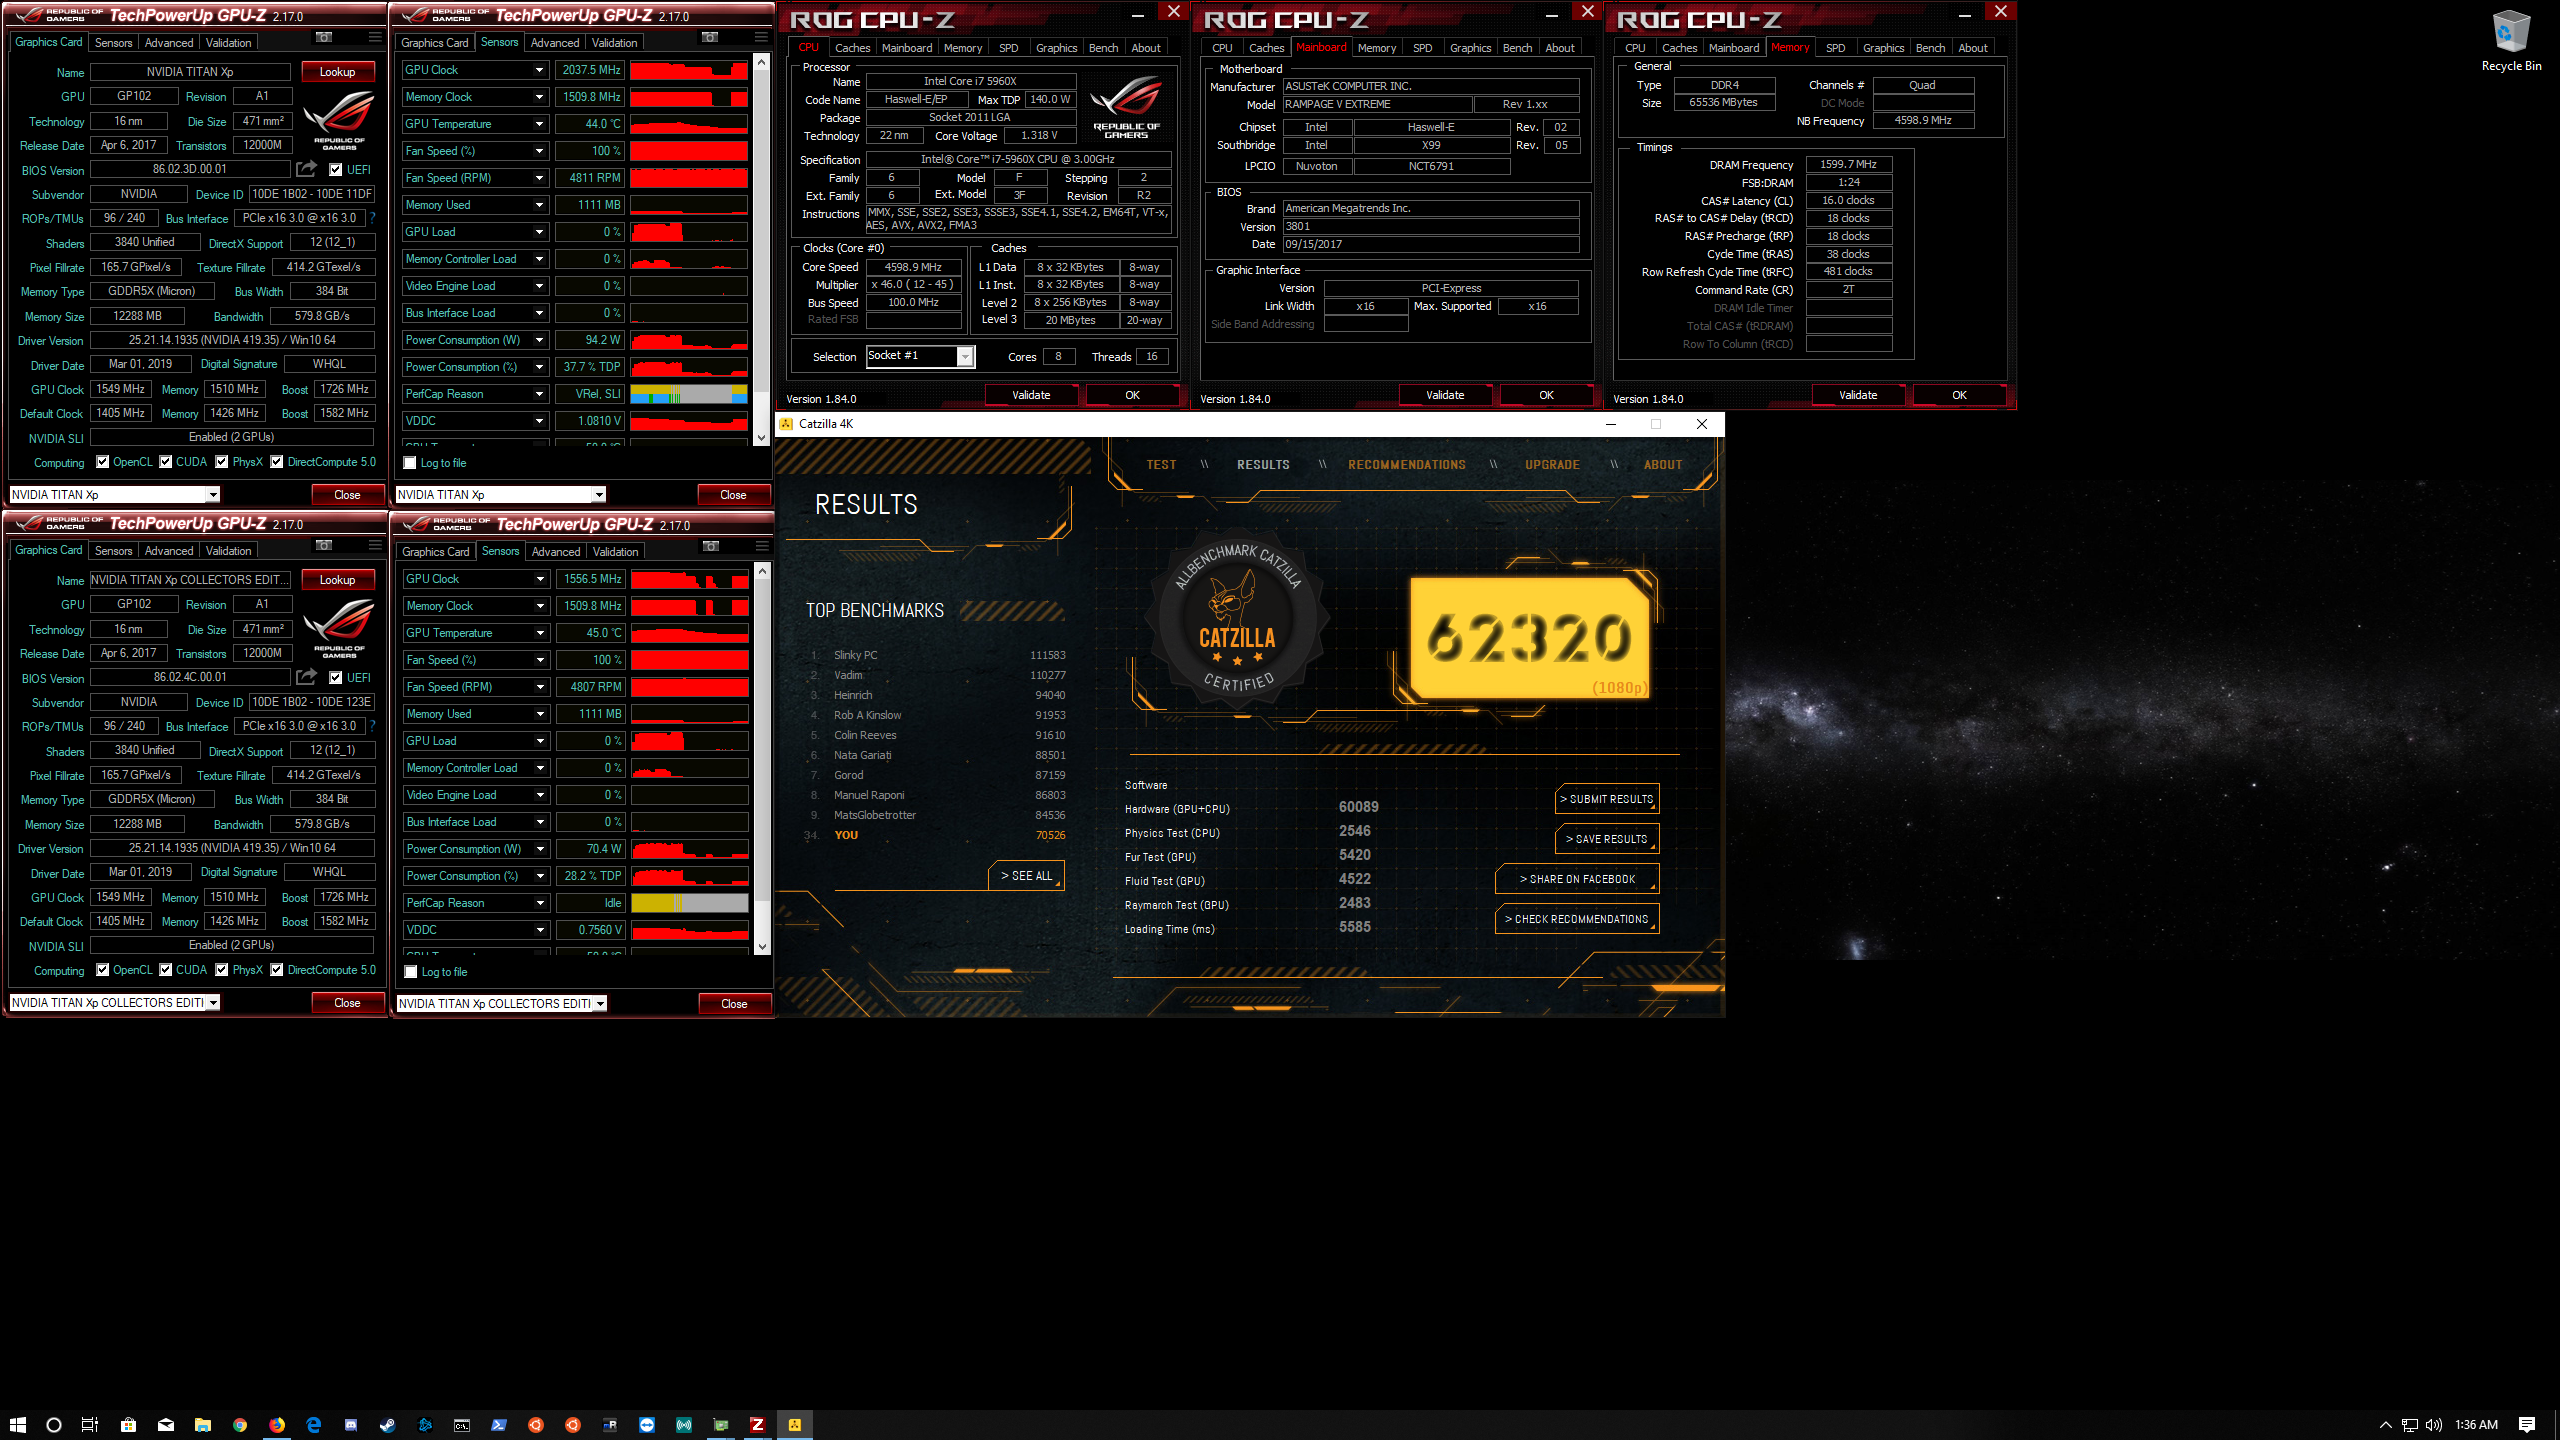This screenshot has width=2560, height=1440.
Task: Open the Windows Start menu
Action: tap(17, 1425)
